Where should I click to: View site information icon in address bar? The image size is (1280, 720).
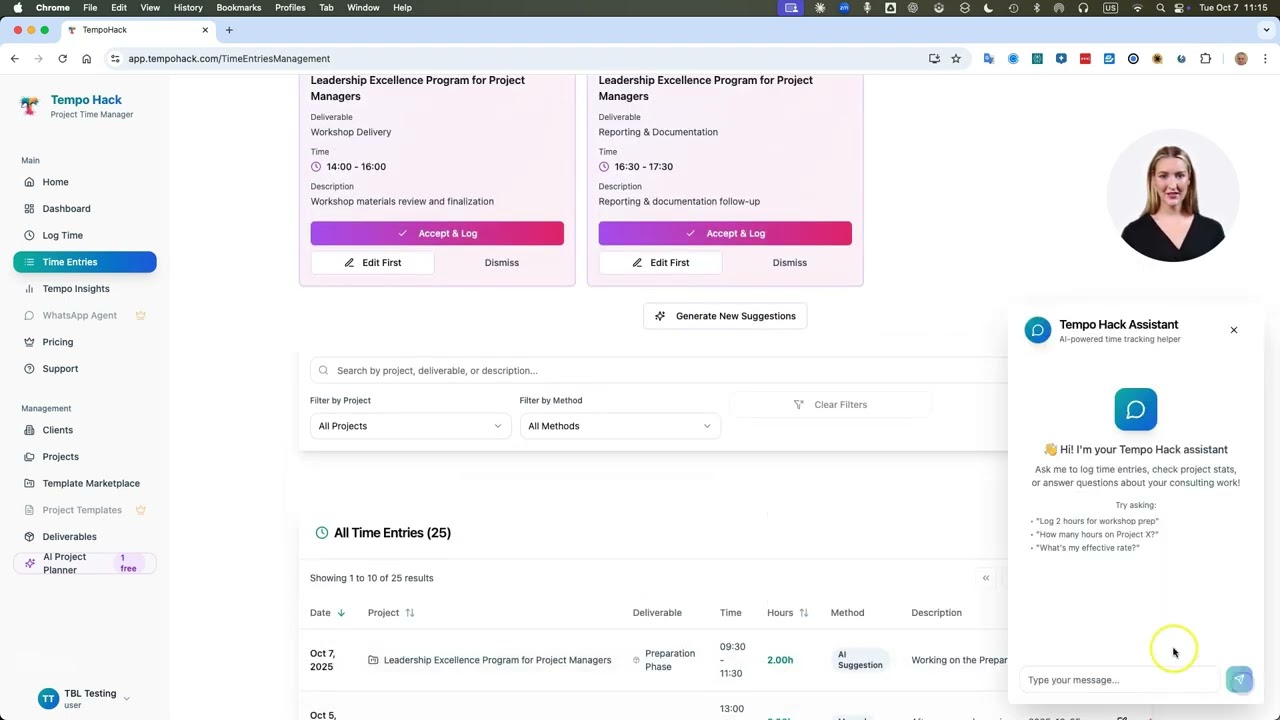tap(116, 59)
